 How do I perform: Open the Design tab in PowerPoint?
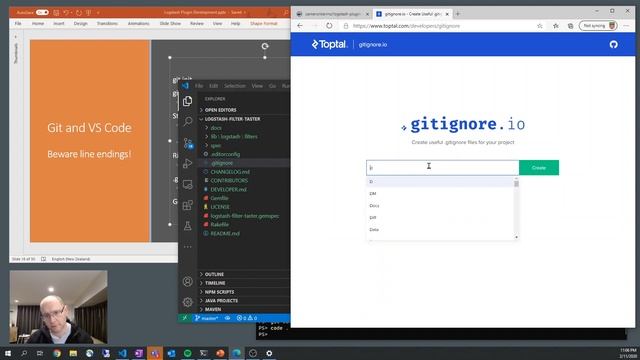tap(80, 24)
